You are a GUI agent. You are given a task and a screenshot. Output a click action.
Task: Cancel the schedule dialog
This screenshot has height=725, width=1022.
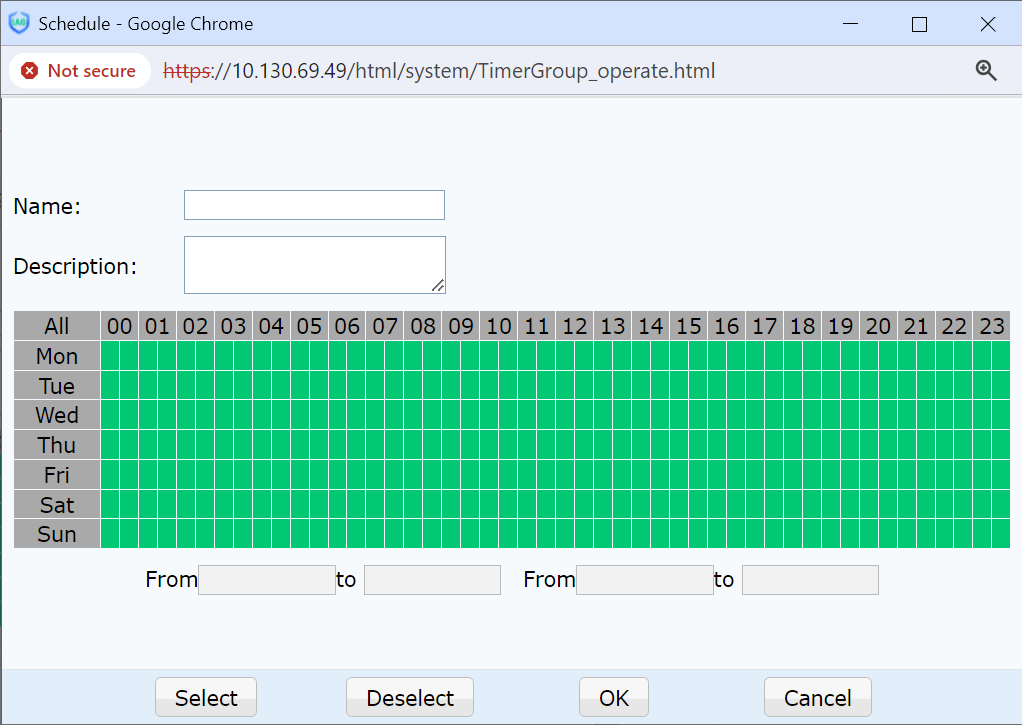pos(817,698)
